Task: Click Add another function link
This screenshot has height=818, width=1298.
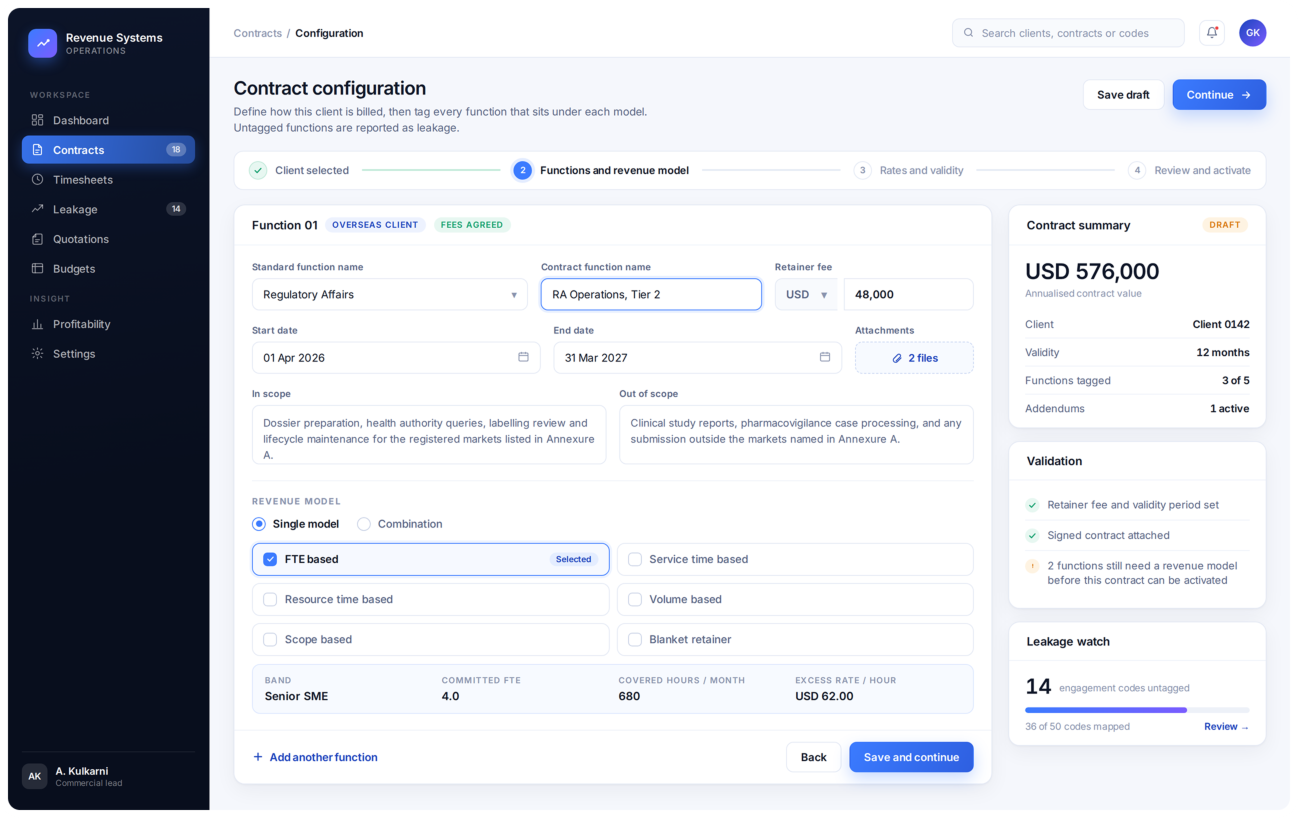Action: [315, 757]
